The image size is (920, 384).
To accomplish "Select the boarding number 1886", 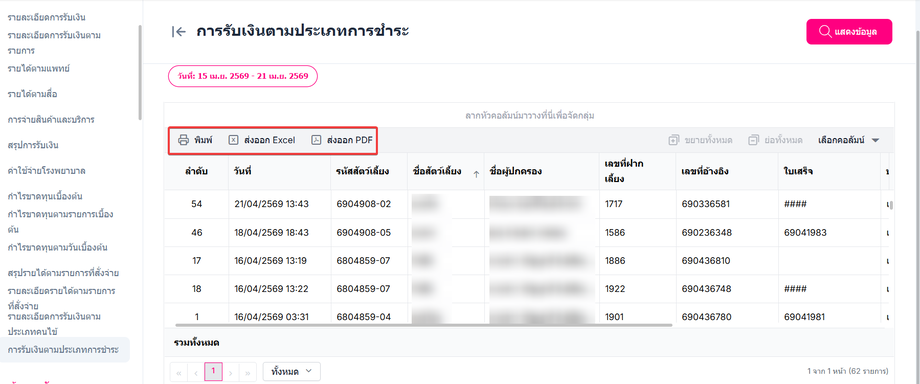I will 614,261.
